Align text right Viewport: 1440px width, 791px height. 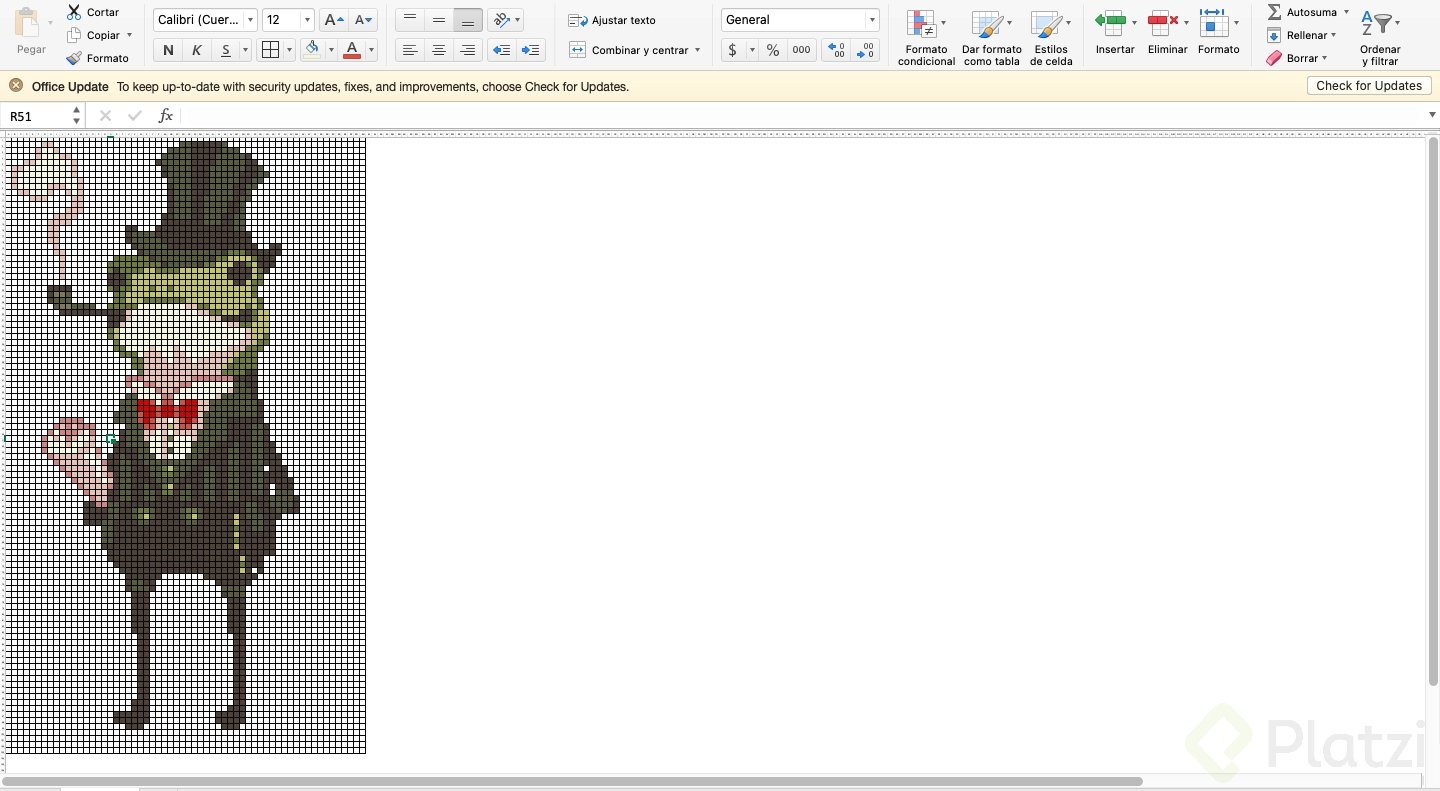pos(467,50)
